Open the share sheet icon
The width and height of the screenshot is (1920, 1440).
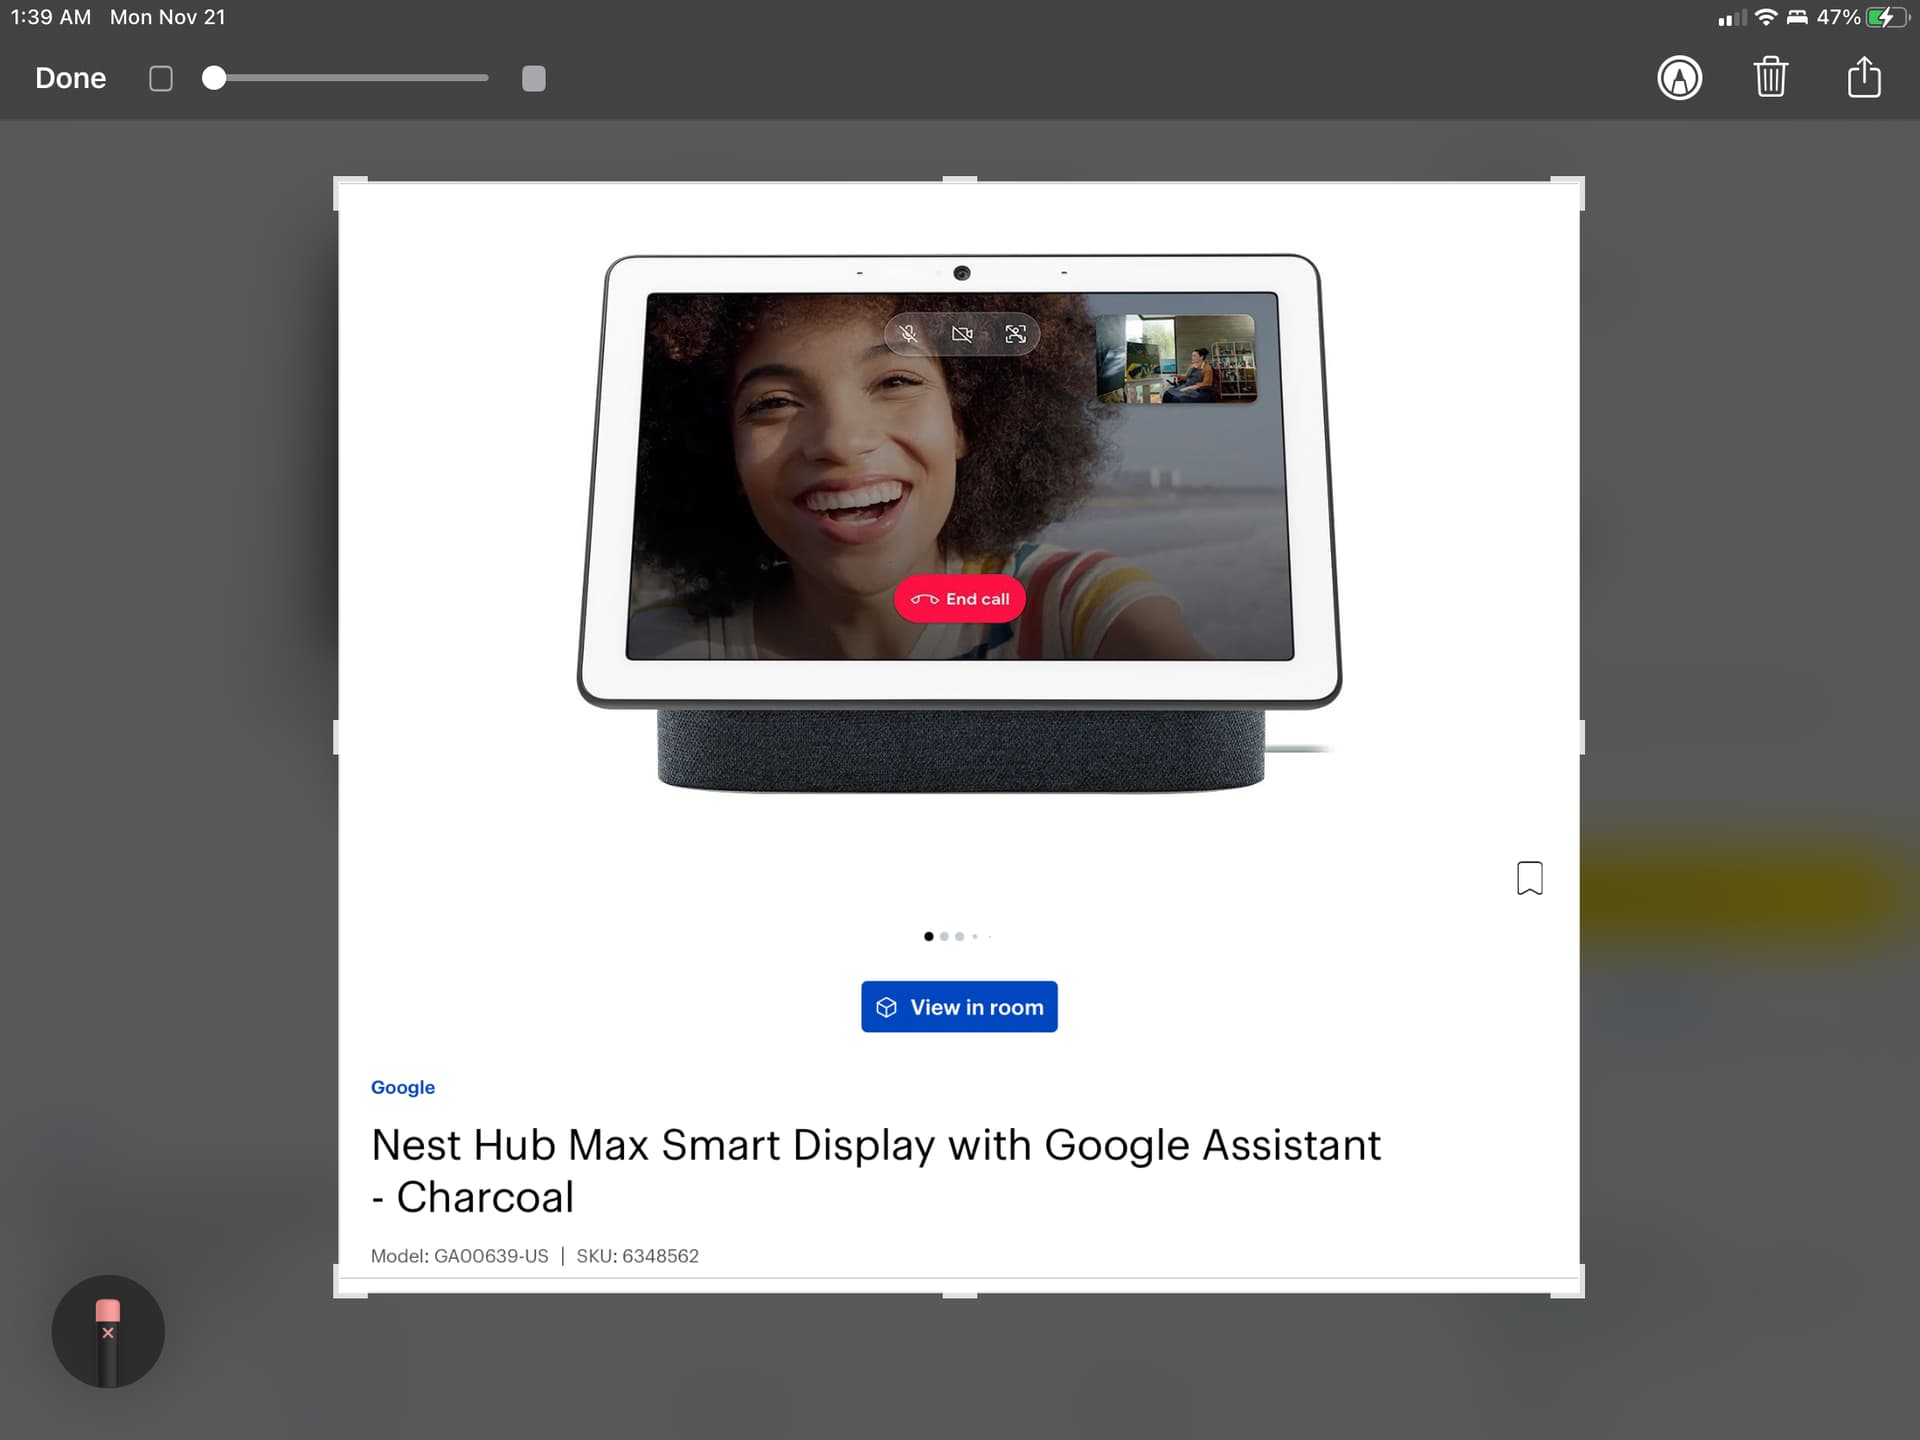pyautogui.click(x=1863, y=78)
